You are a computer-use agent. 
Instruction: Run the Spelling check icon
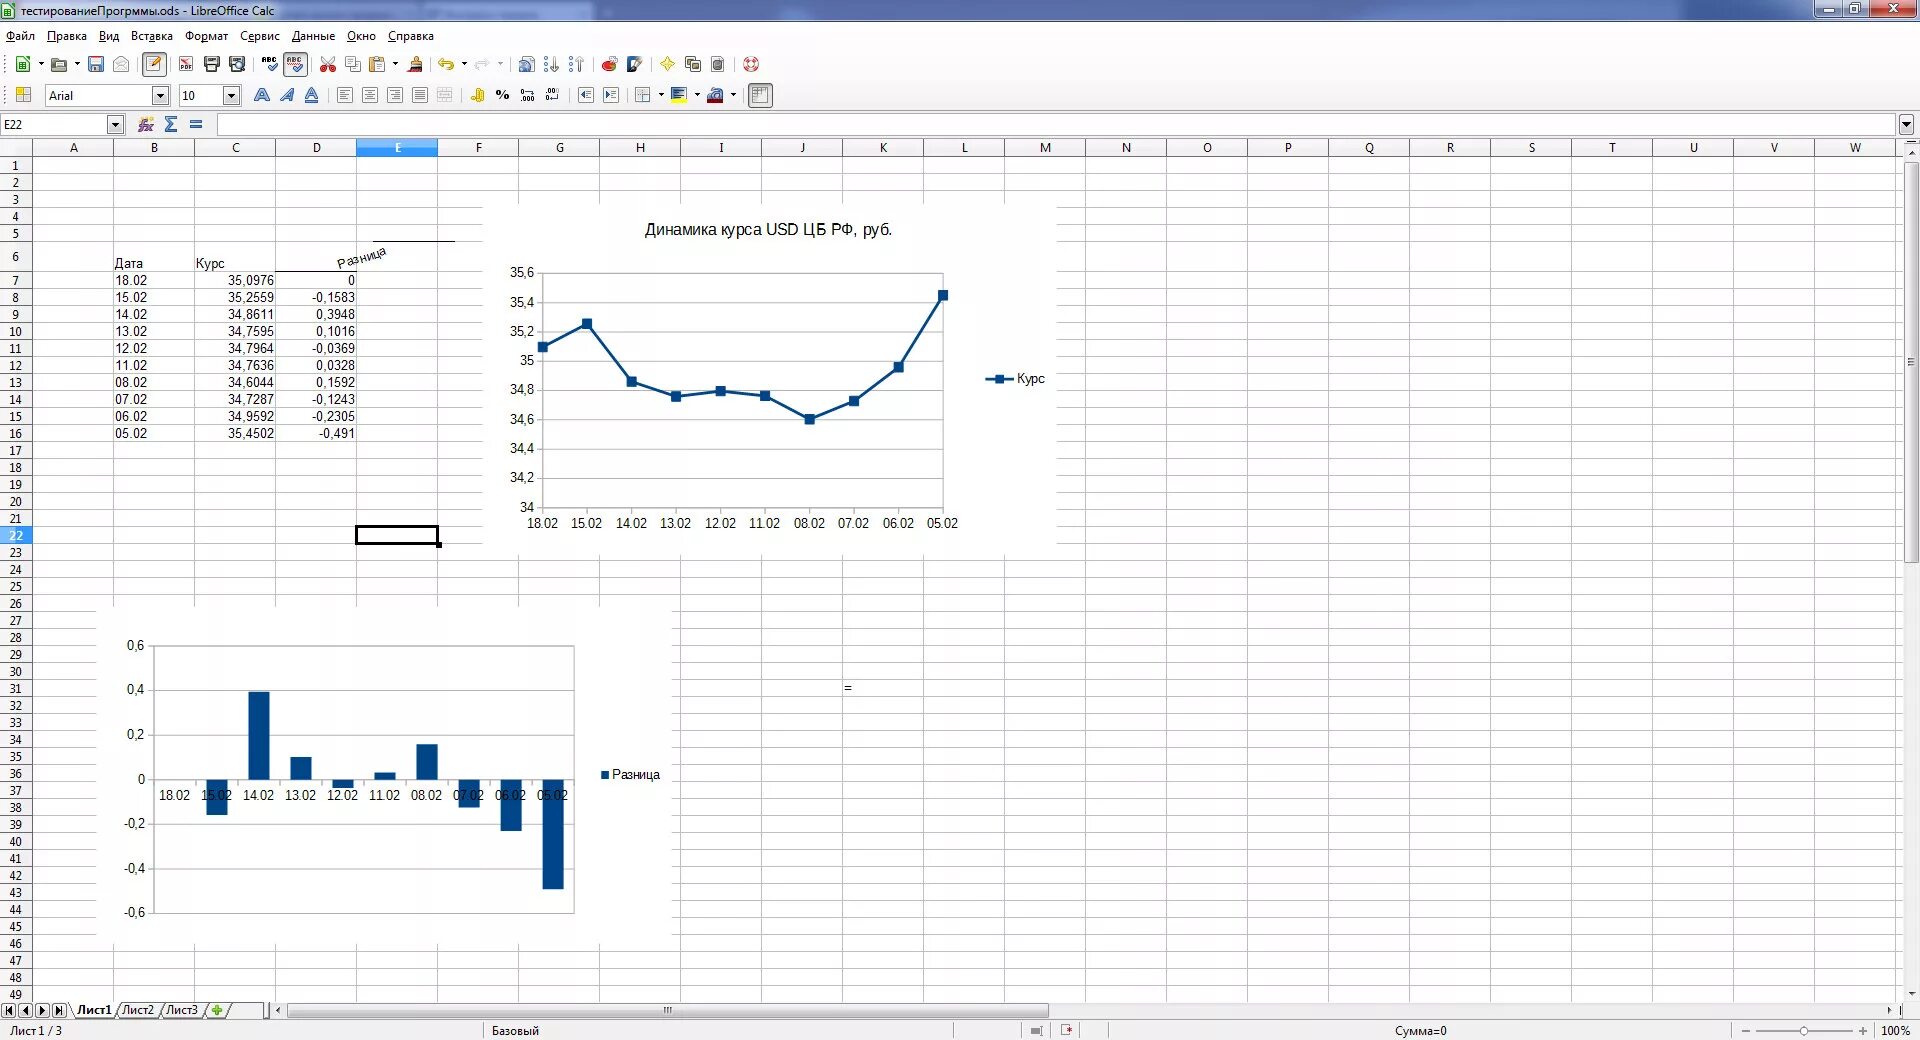[269, 64]
